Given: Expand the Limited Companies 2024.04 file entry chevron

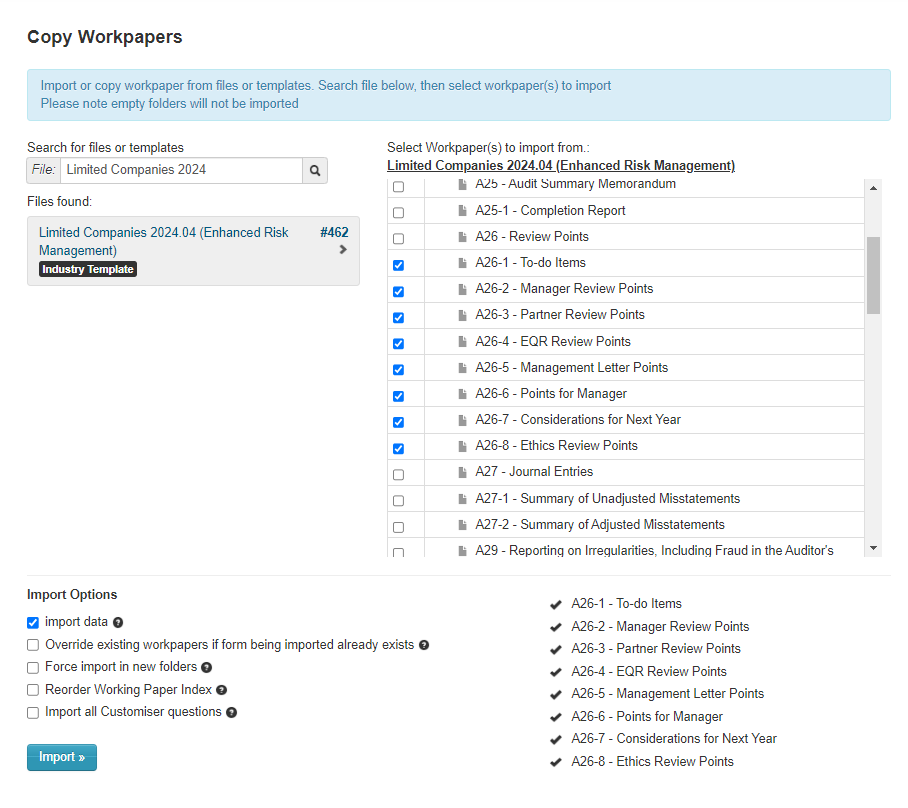Looking at the screenshot, I should [x=344, y=251].
